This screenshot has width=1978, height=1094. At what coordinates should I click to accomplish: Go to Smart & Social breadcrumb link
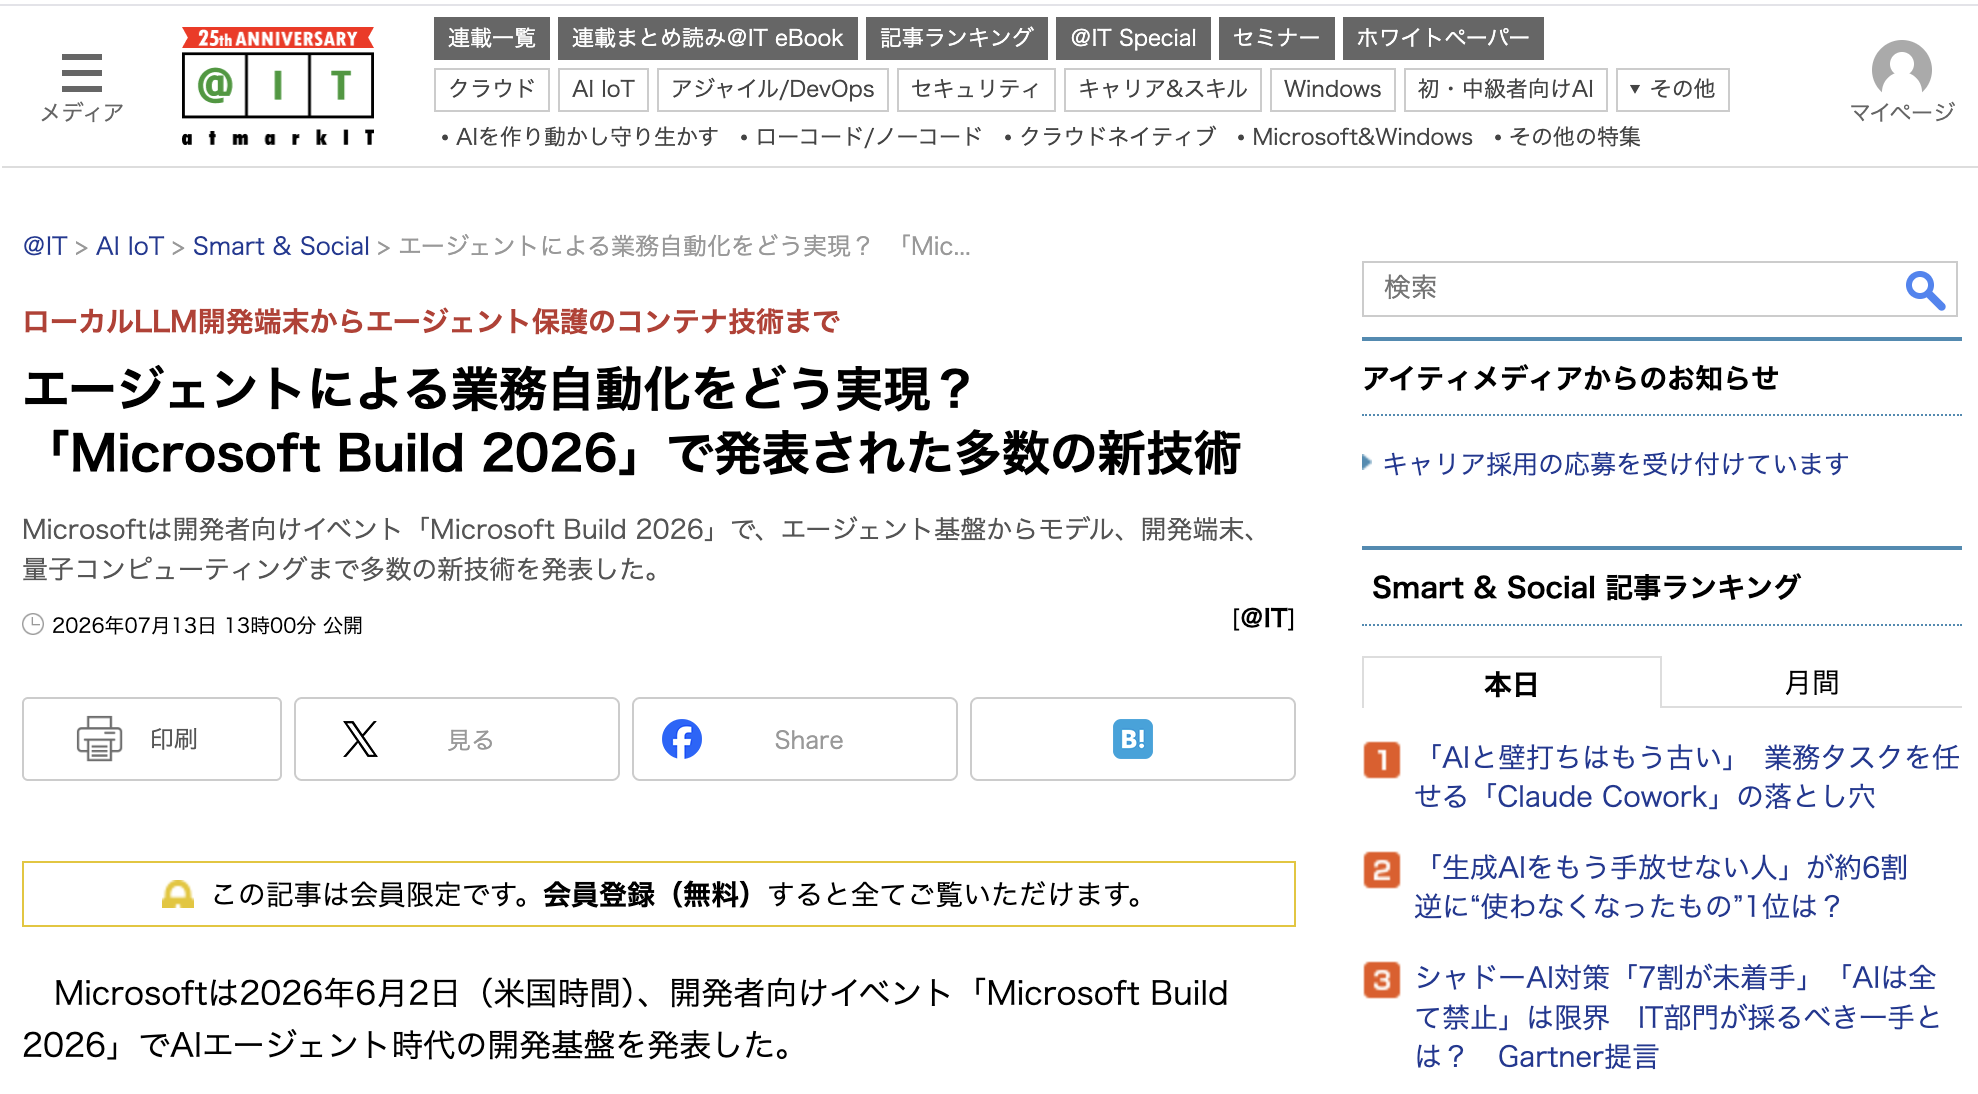tap(281, 246)
